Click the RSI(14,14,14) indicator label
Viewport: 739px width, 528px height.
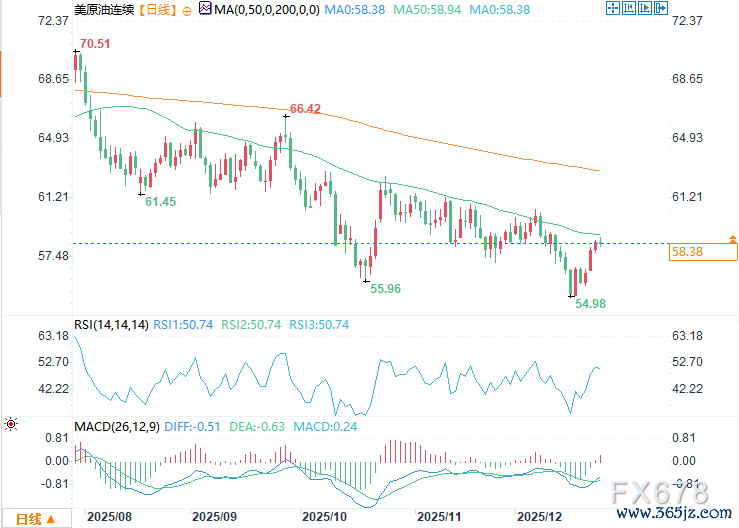click(x=112, y=325)
